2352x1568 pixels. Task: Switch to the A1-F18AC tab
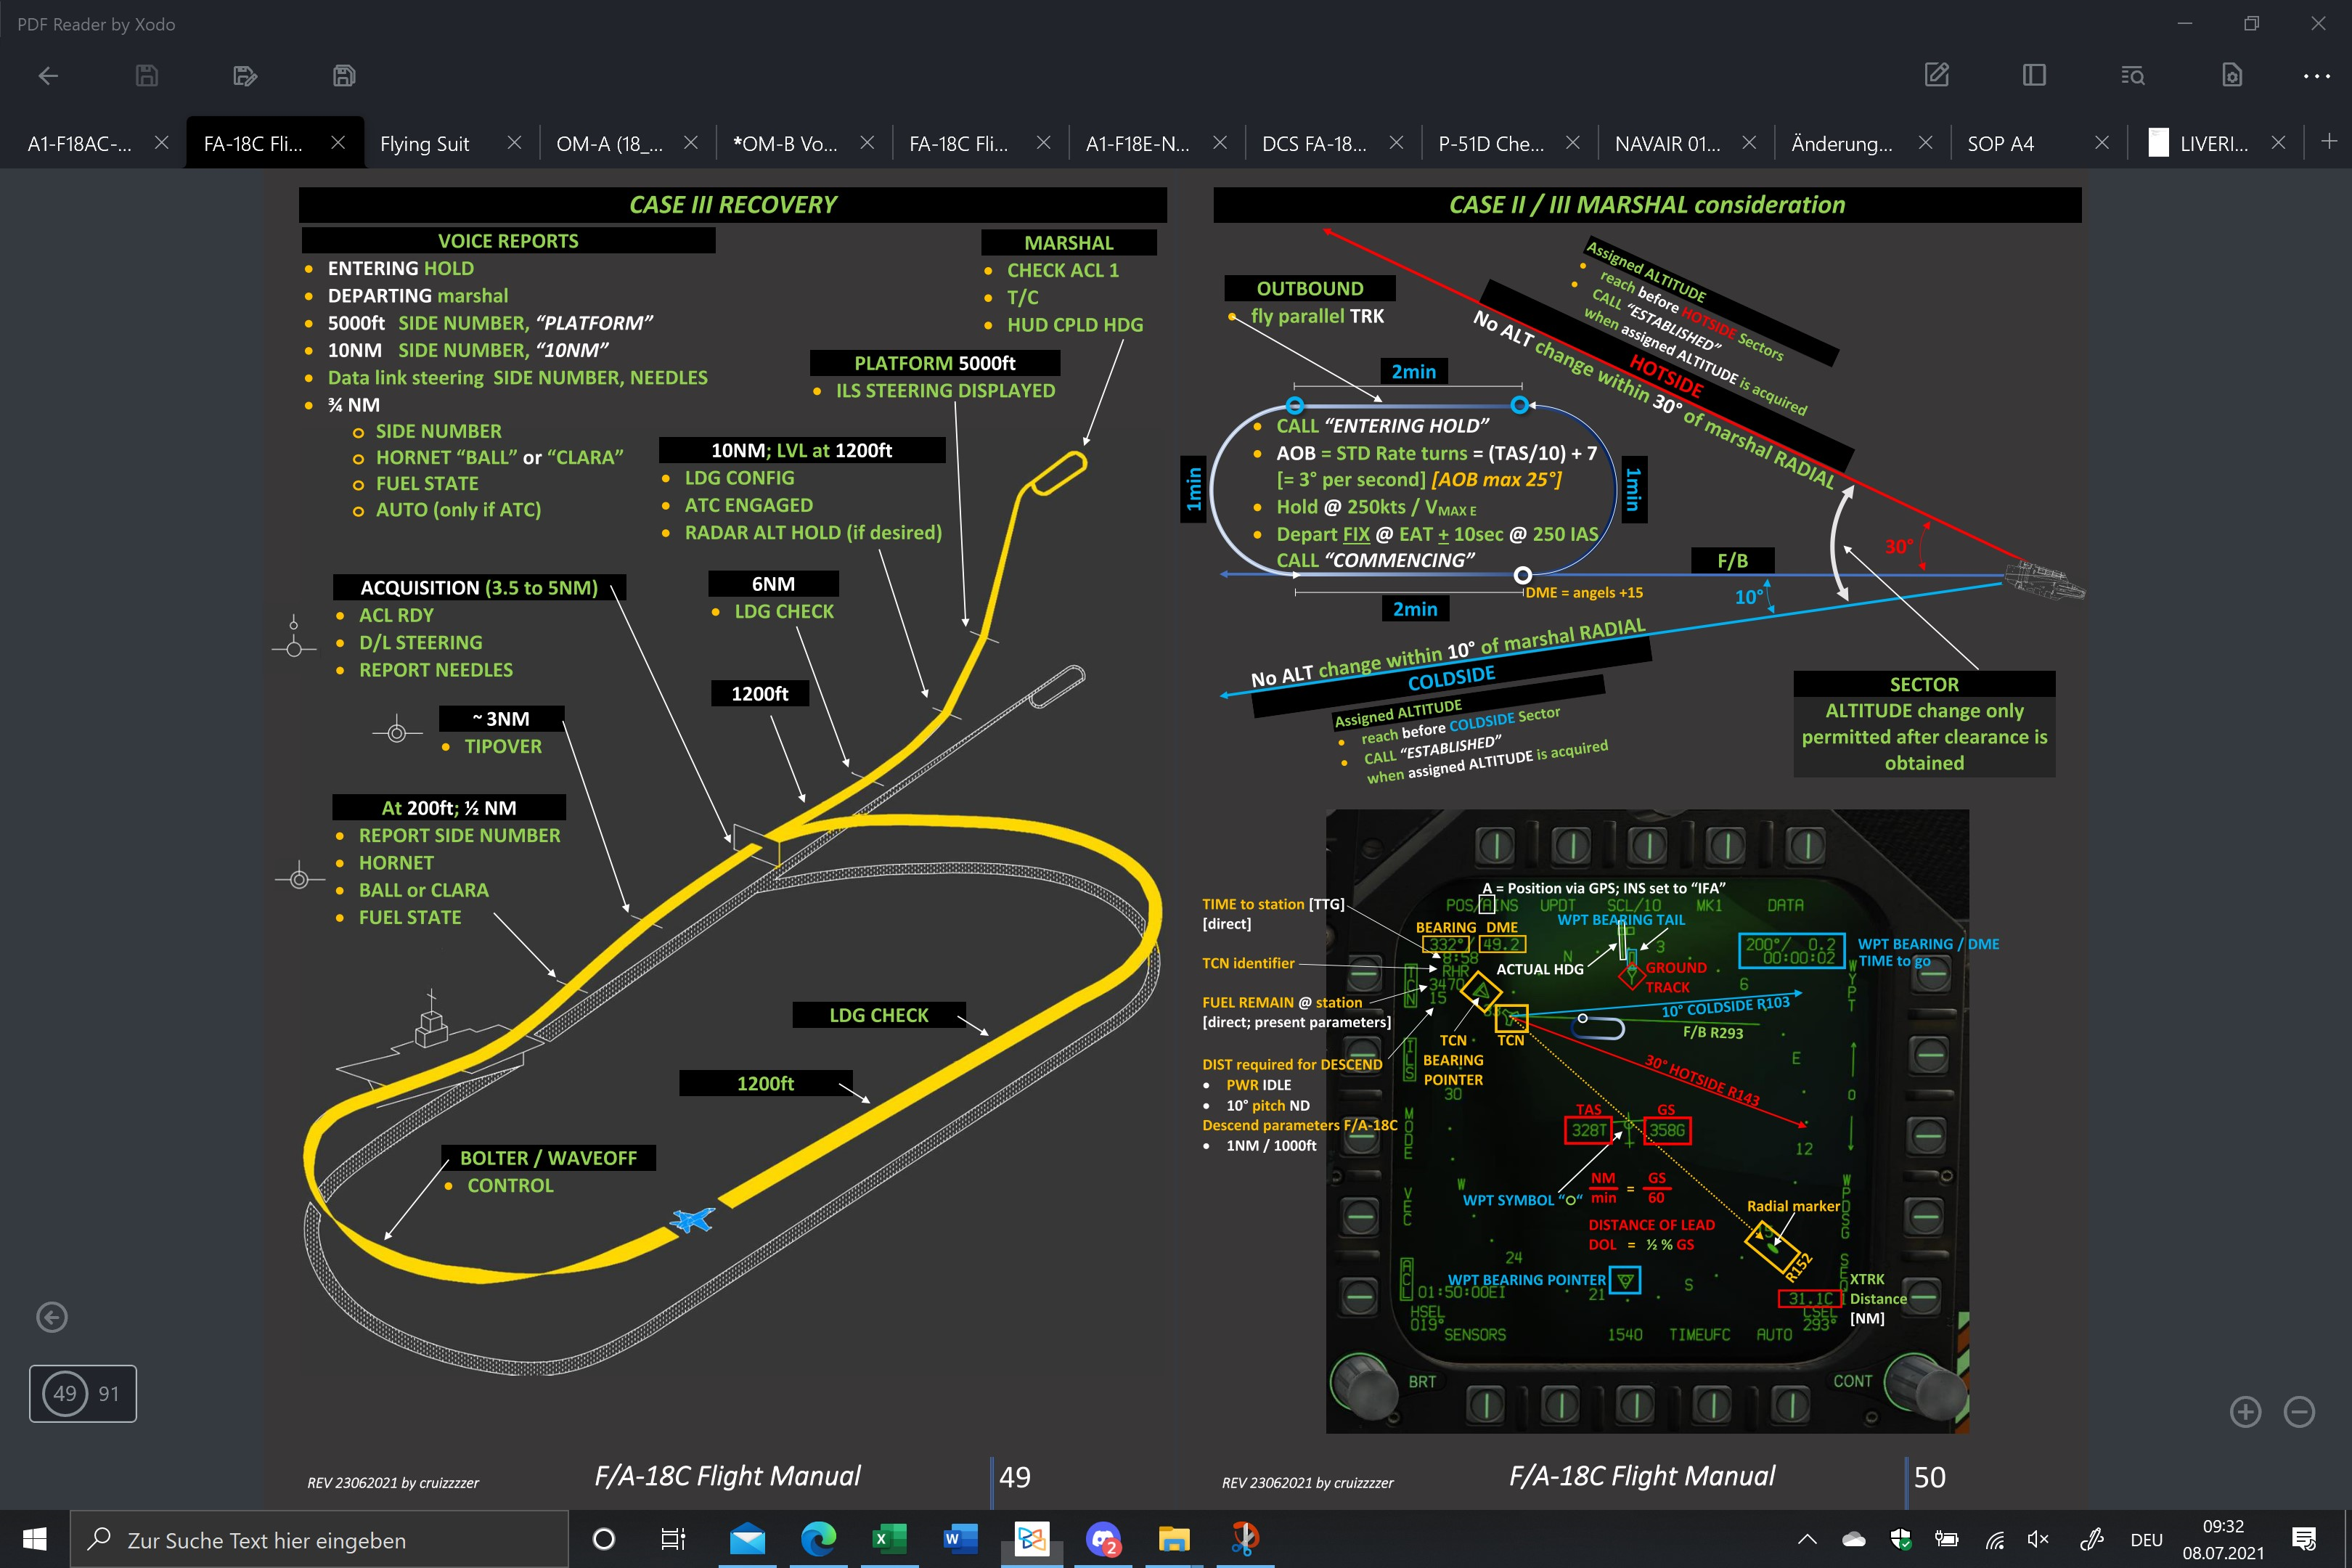coord(80,144)
